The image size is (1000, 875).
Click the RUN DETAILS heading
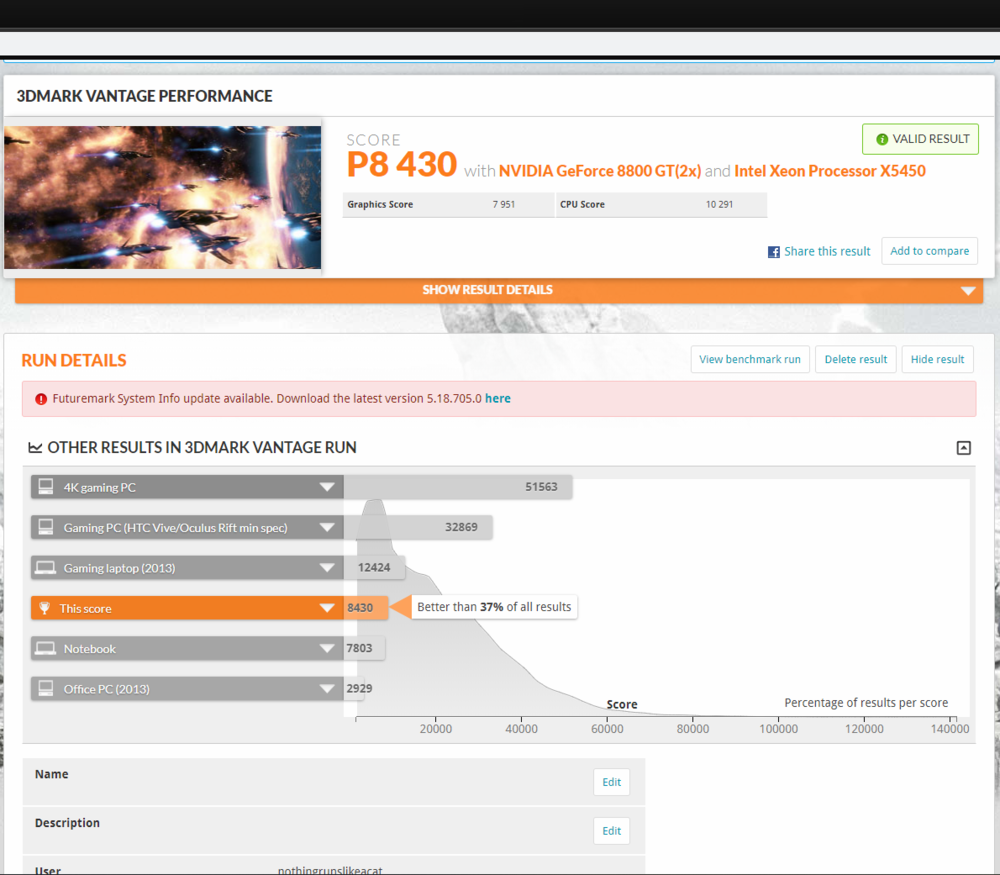coord(74,360)
